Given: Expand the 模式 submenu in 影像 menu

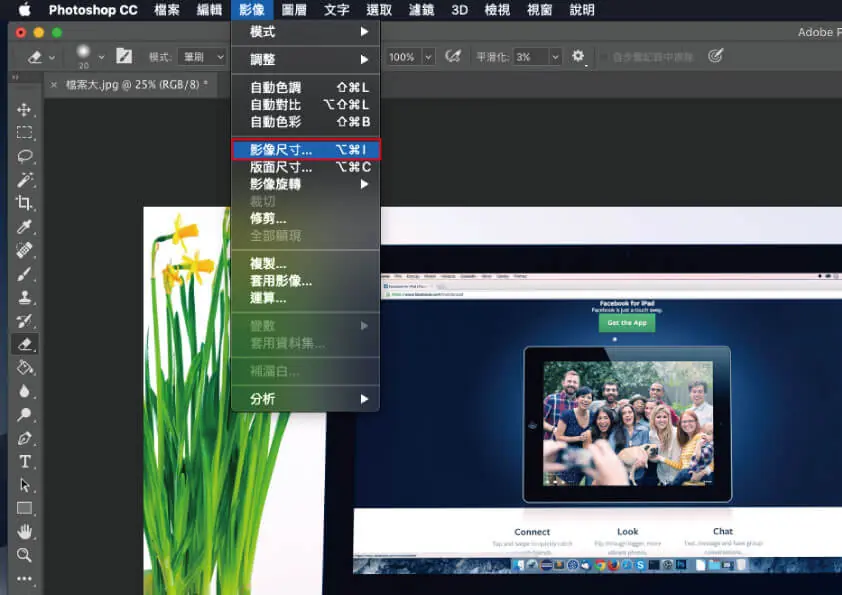Looking at the screenshot, I should (x=306, y=32).
